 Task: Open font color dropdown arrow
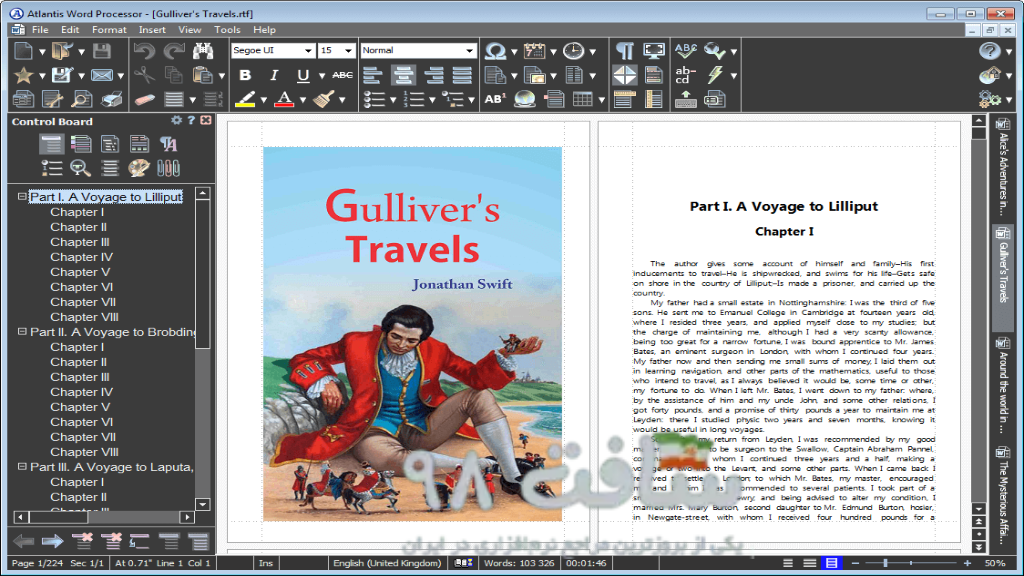click(303, 100)
